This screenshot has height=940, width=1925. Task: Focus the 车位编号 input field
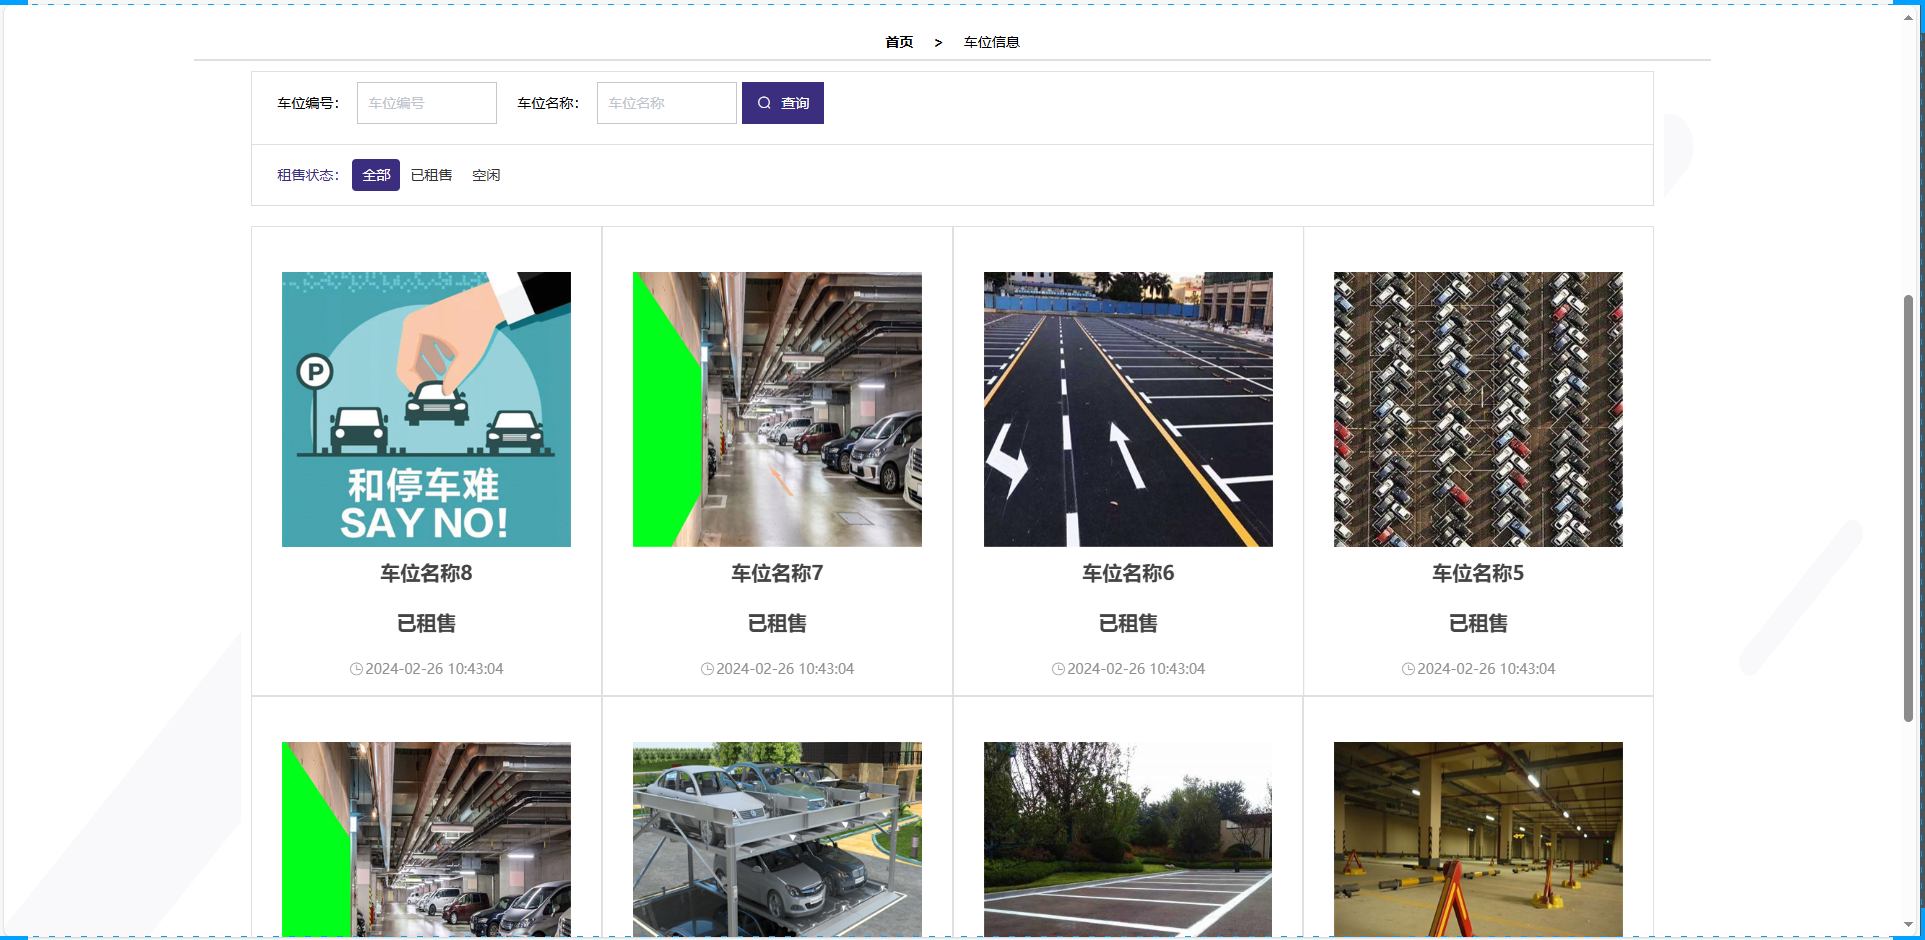[x=427, y=103]
